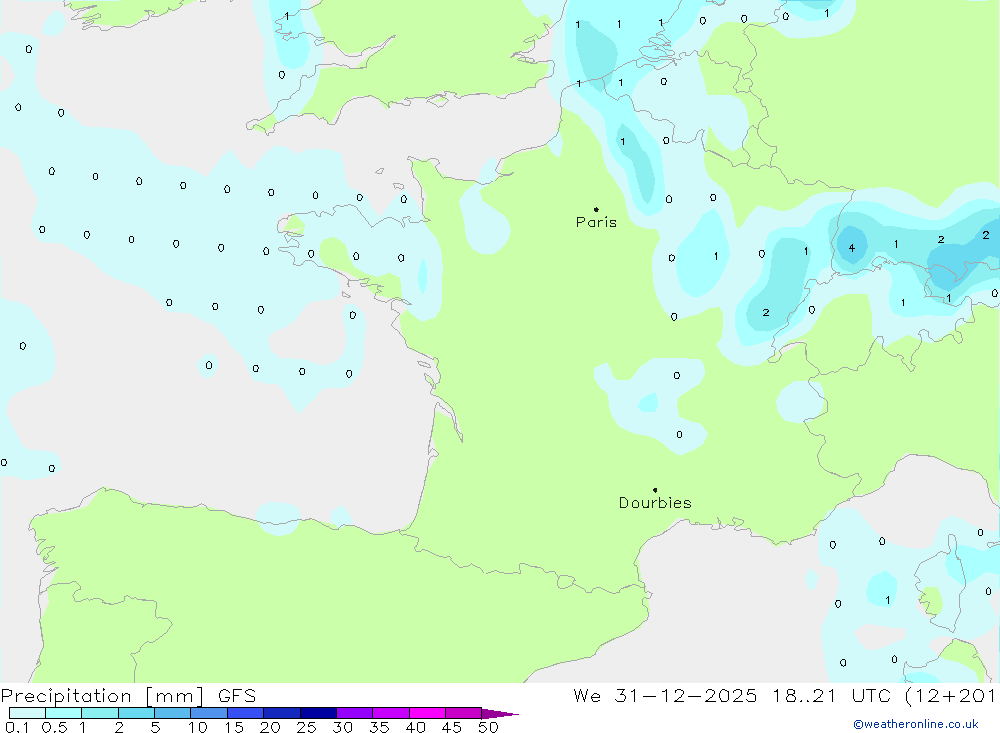Click the date text 'We 31-12-2025'
This screenshot has width=1000, height=733.
coord(665,696)
